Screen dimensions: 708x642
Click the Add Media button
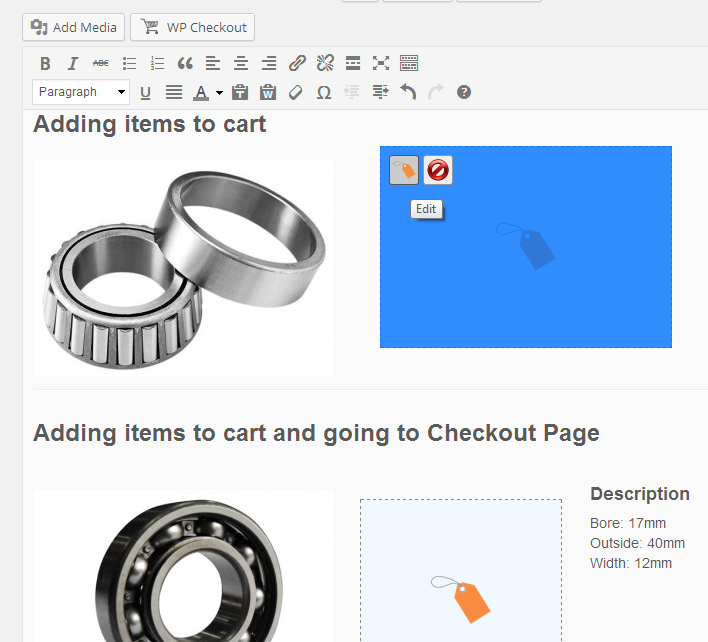click(73, 27)
